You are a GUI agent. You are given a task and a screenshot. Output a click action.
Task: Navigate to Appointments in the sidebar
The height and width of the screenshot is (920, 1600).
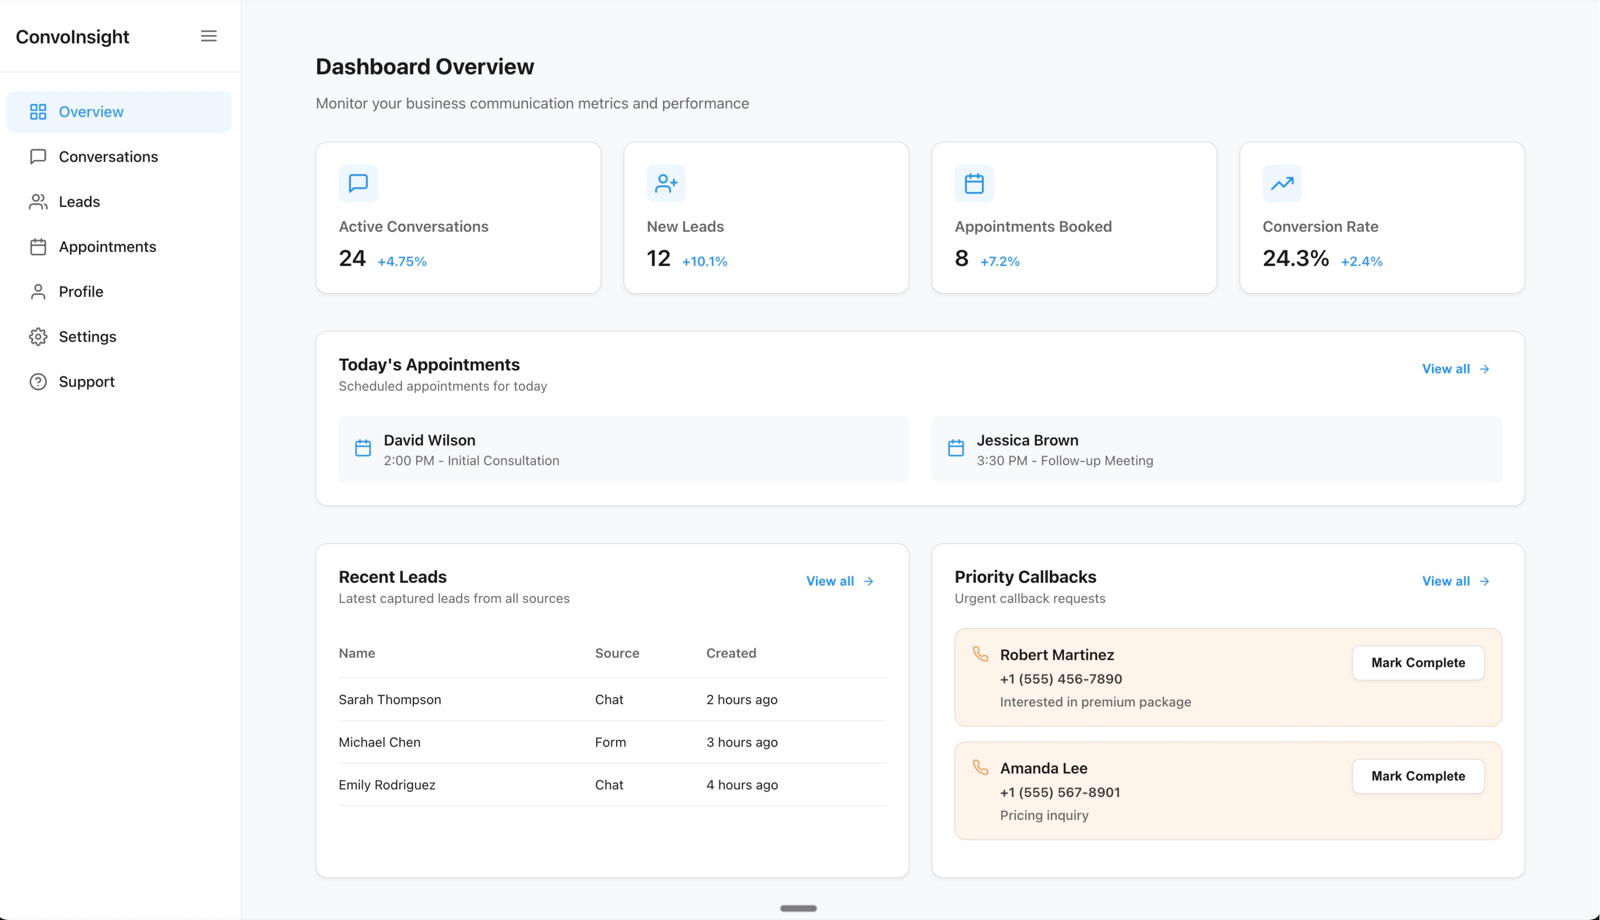coord(119,247)
